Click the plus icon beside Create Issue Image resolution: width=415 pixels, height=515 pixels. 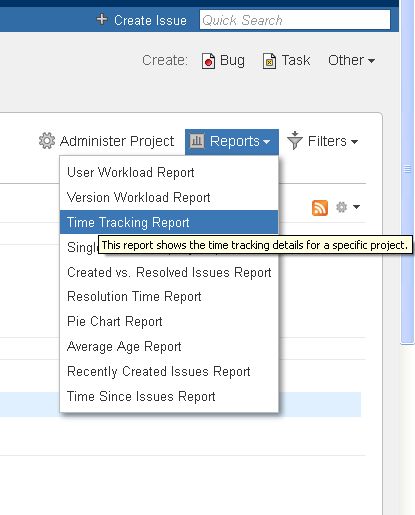click(102, 19)
